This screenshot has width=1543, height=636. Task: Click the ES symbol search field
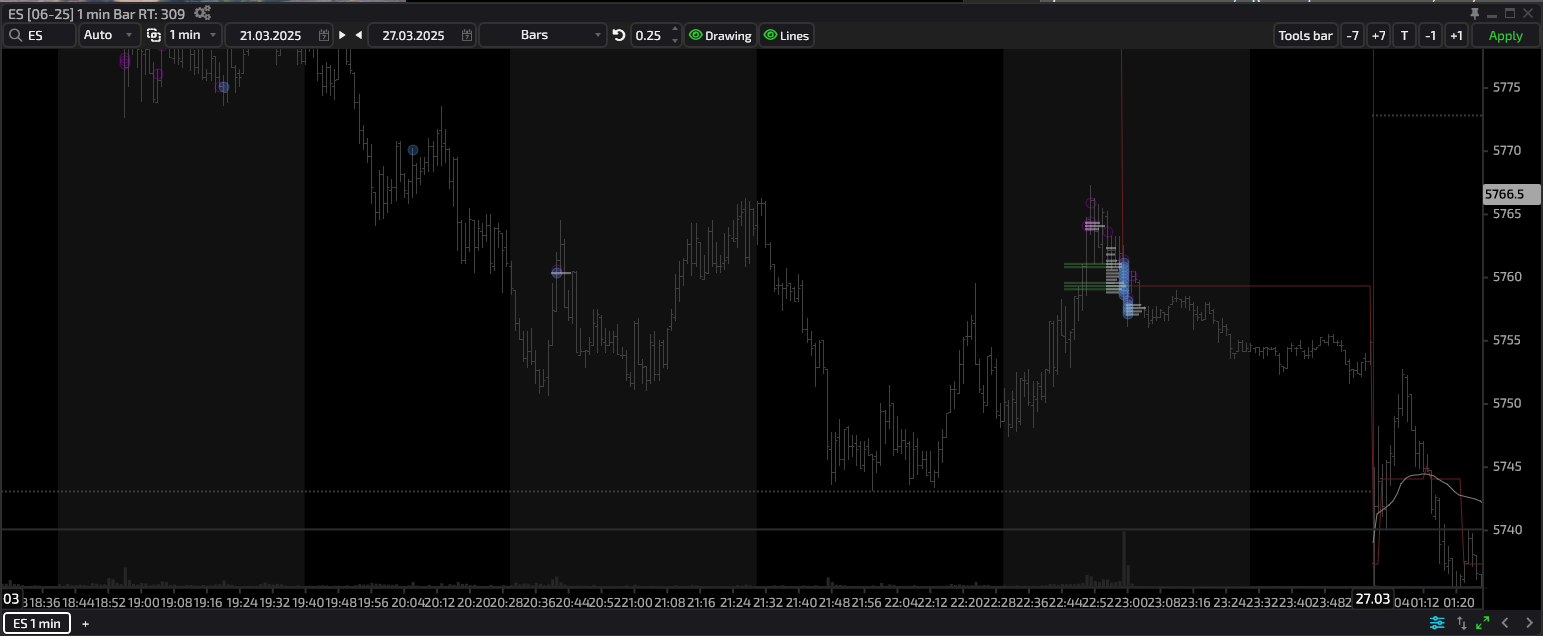point(40,35)
